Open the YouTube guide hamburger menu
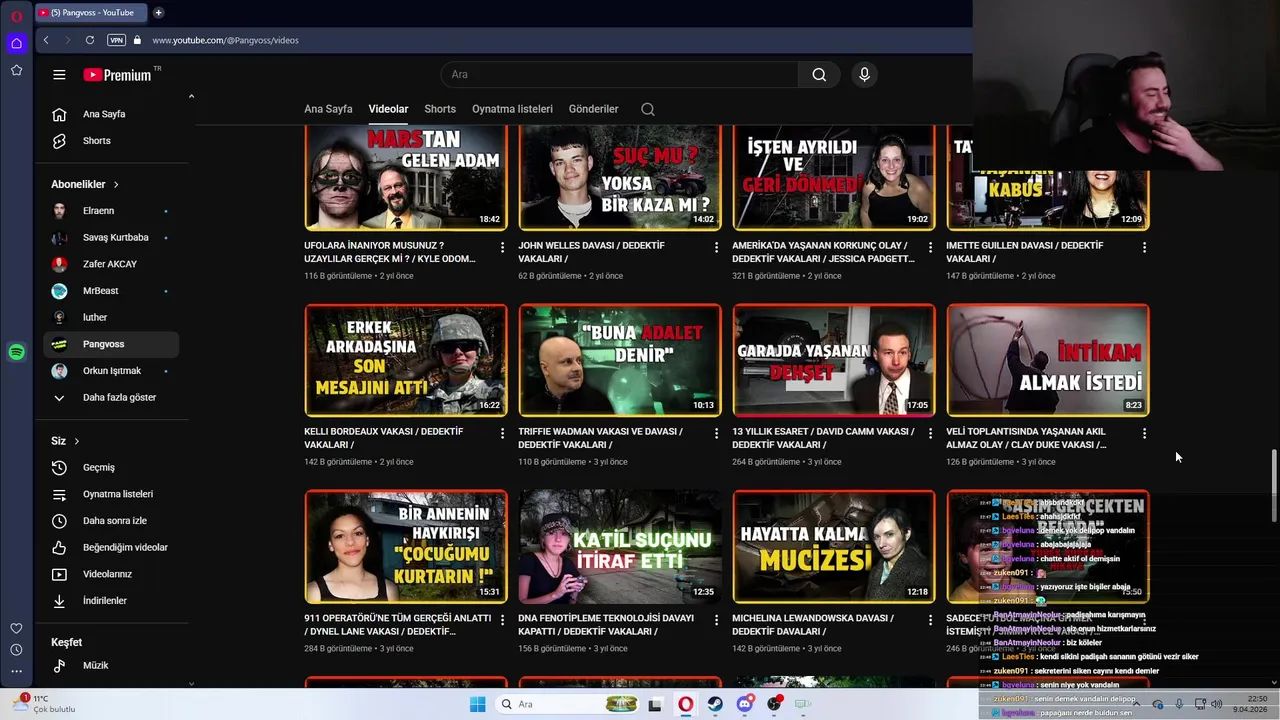 click(59, 75)
